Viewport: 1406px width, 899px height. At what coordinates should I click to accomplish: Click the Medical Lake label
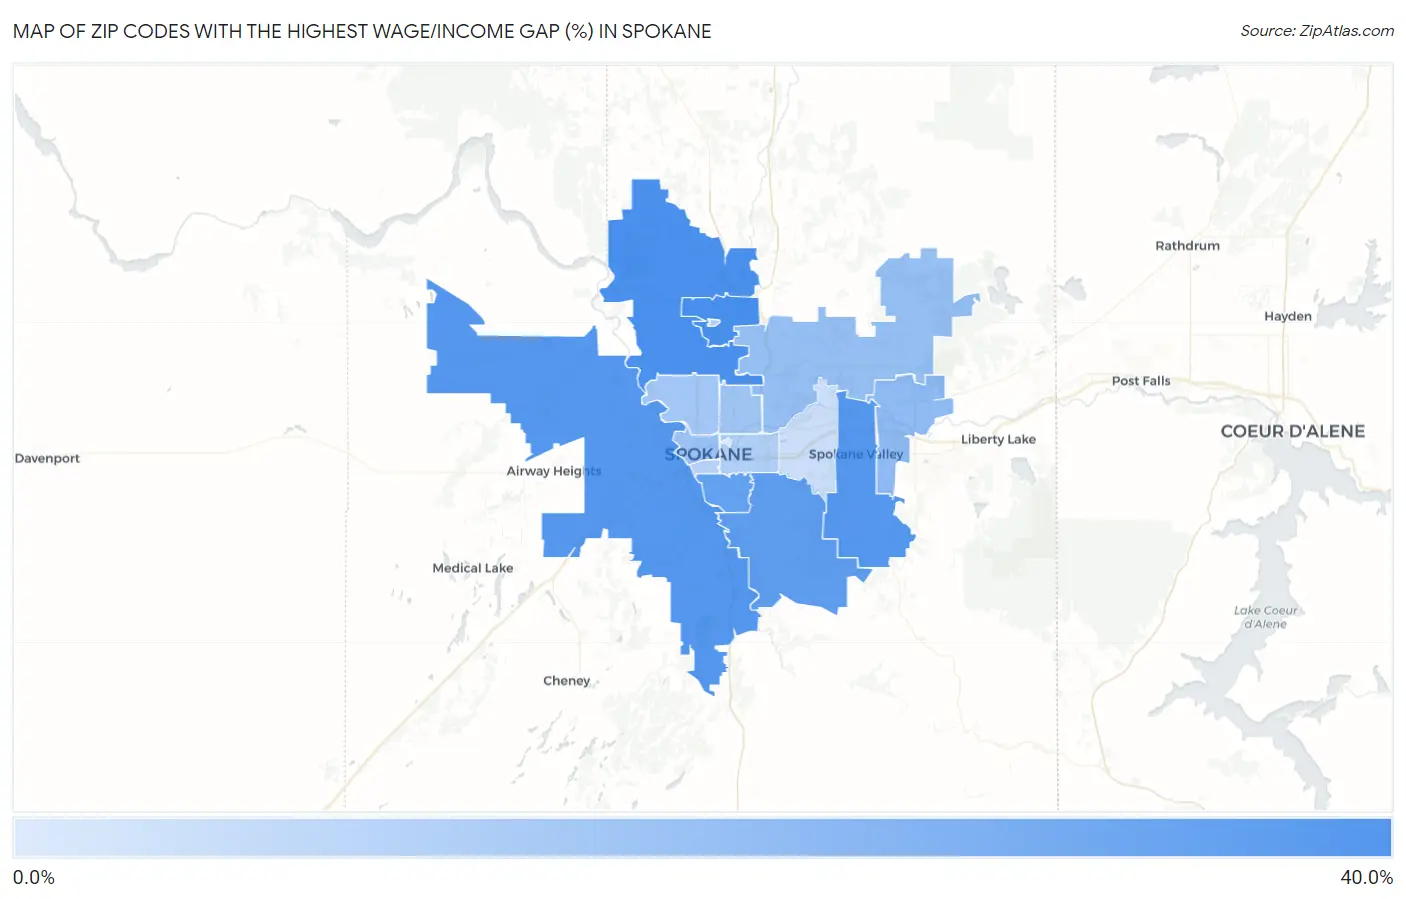click(x=472, y=568)
